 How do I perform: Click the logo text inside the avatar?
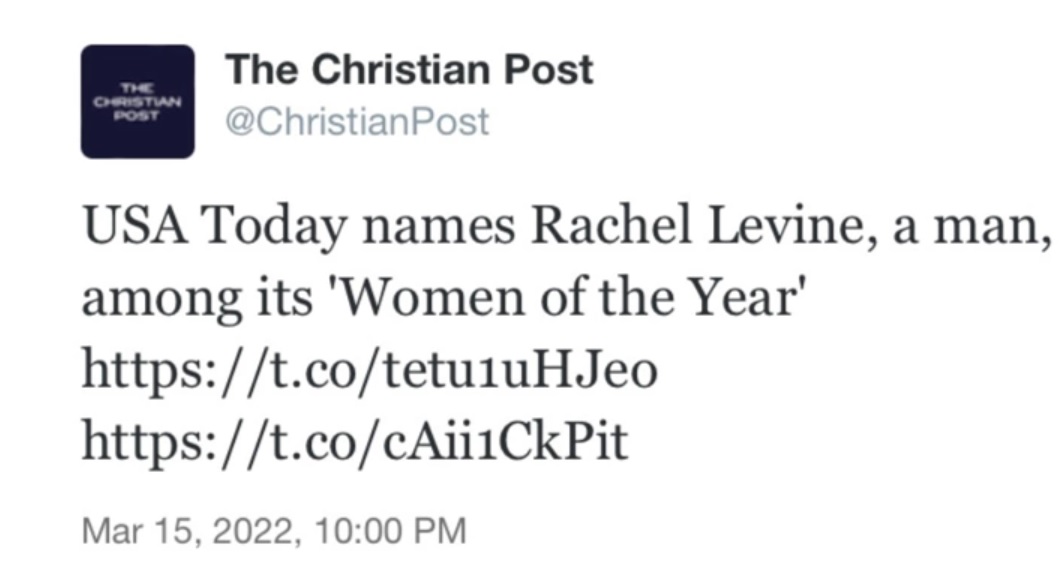pos(138,102)
